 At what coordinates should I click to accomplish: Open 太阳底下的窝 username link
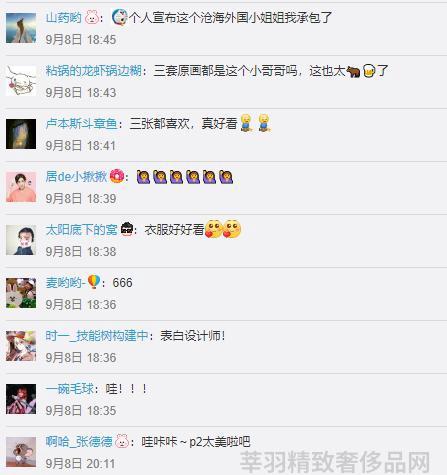(81, 230)
